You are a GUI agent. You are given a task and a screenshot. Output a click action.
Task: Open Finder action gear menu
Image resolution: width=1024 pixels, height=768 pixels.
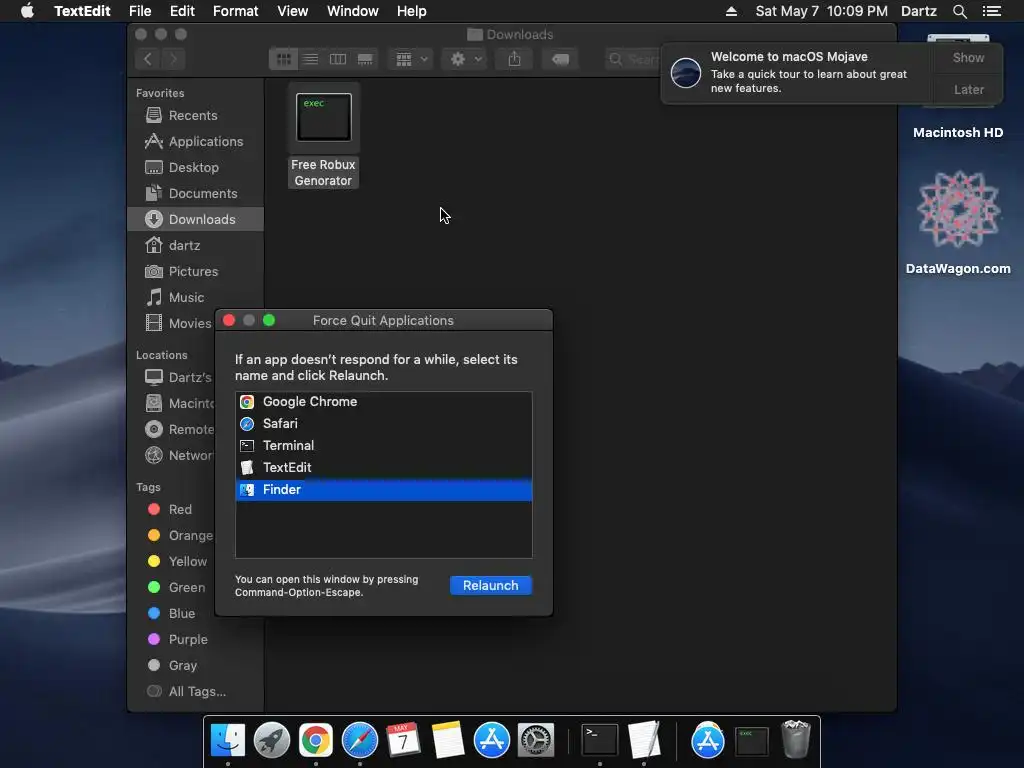coord(466,59)
